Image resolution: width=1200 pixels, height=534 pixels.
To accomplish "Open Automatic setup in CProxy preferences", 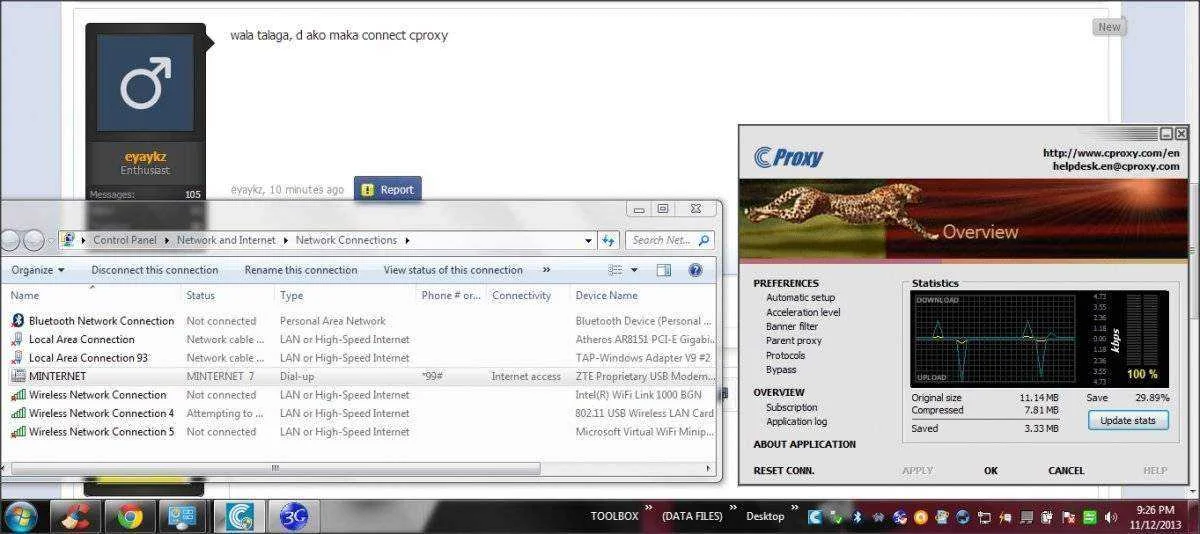I will coord(800,298).
